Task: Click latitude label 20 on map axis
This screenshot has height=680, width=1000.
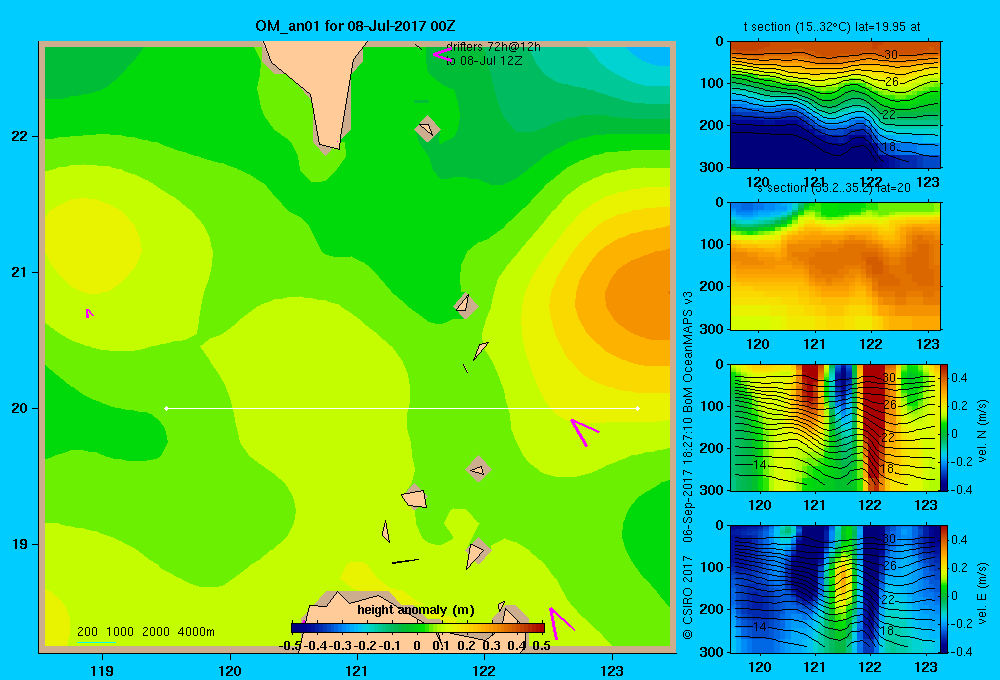Action: click(x=19, y=408)
